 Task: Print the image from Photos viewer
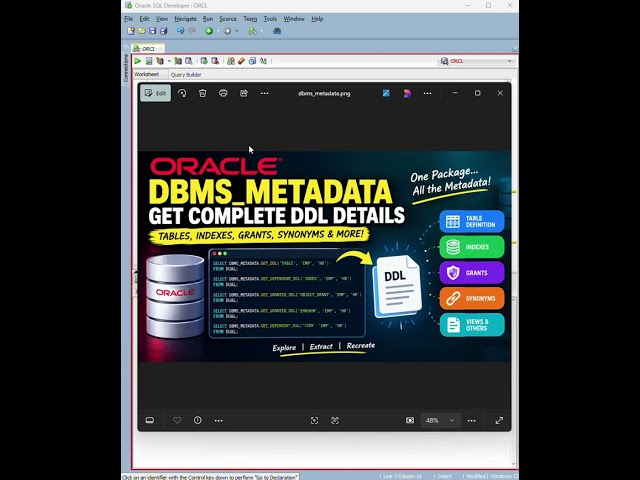tap(223, 93)
